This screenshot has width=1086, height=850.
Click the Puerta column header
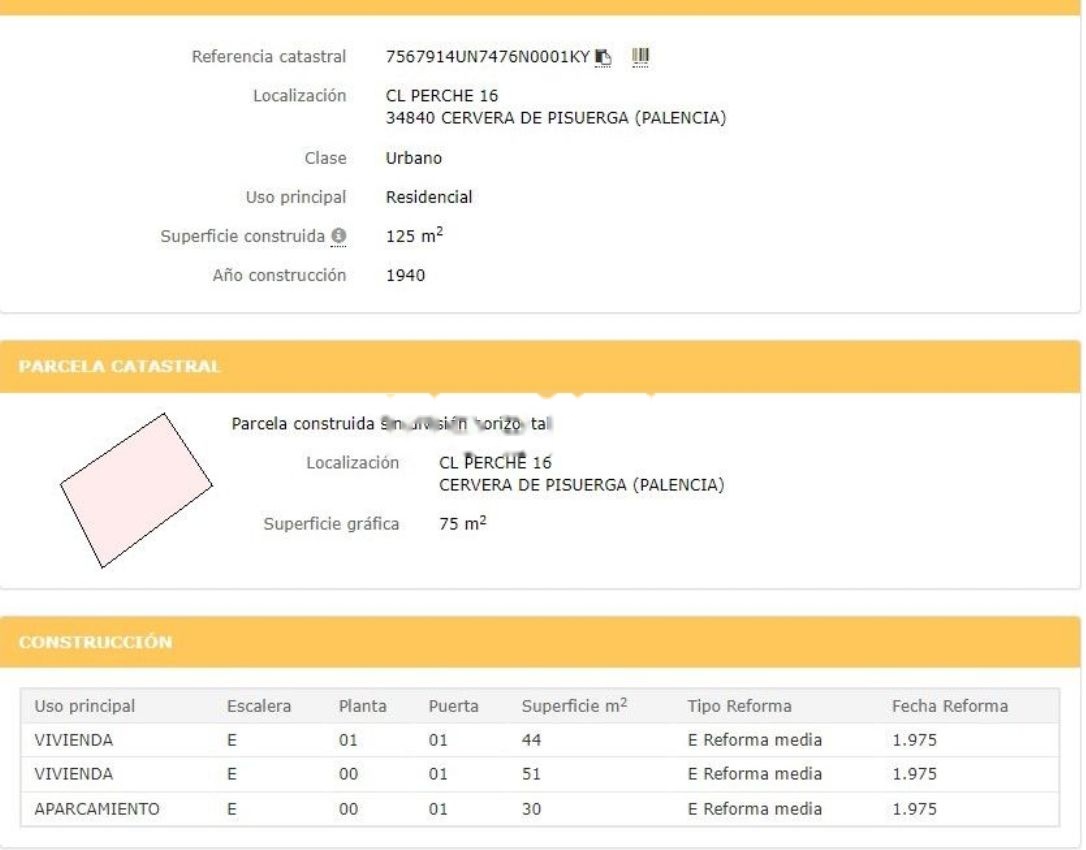(453, 706)
